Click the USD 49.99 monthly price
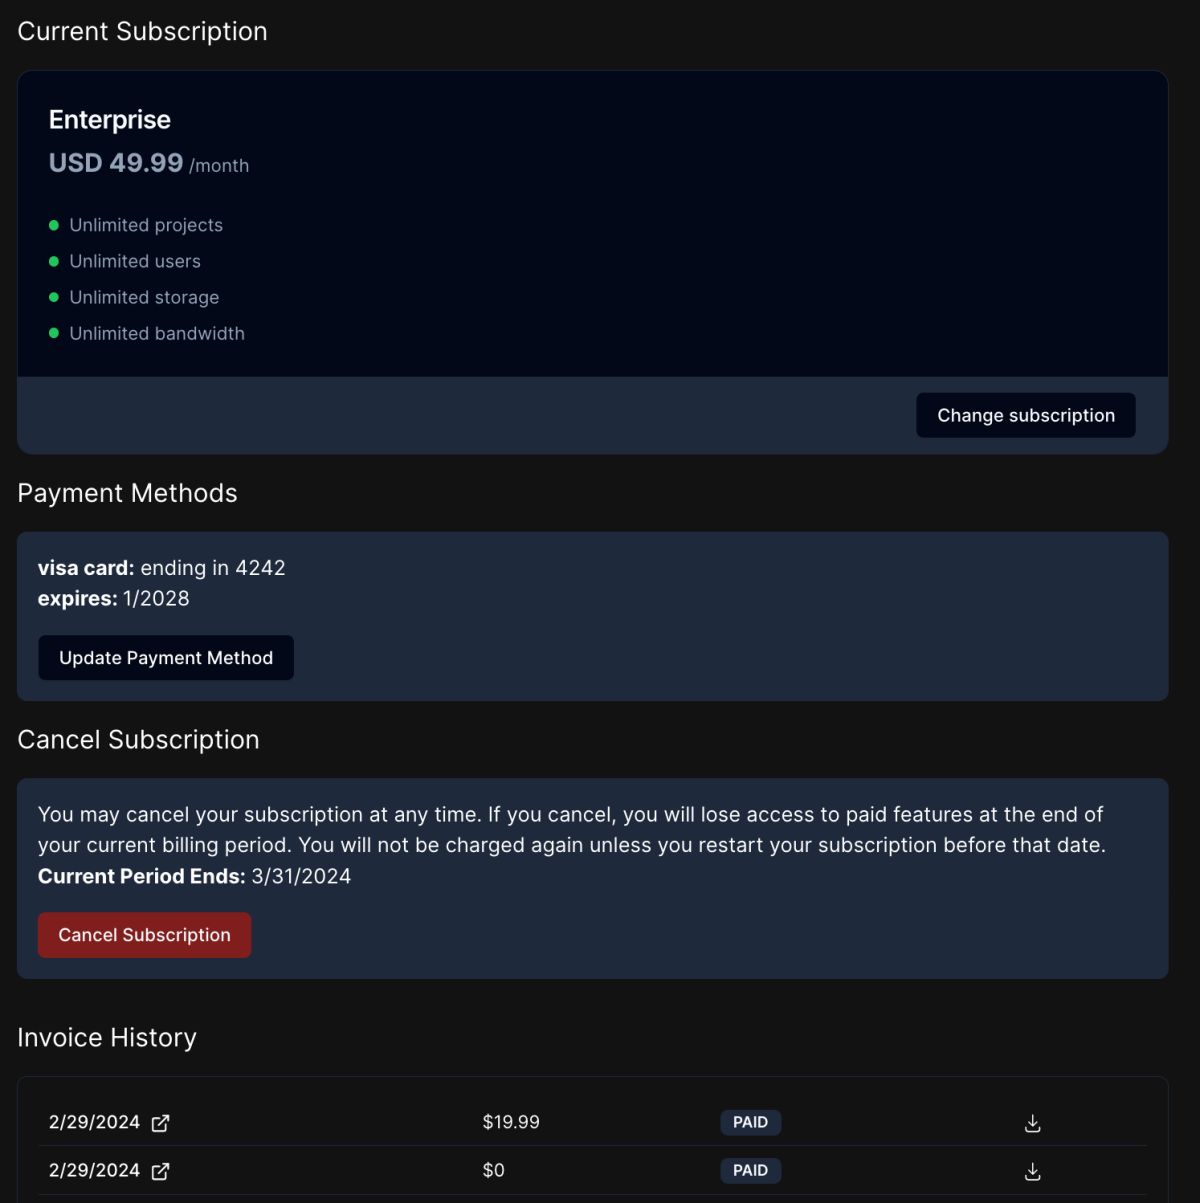1200x1203 pixels. coord(116,163)
